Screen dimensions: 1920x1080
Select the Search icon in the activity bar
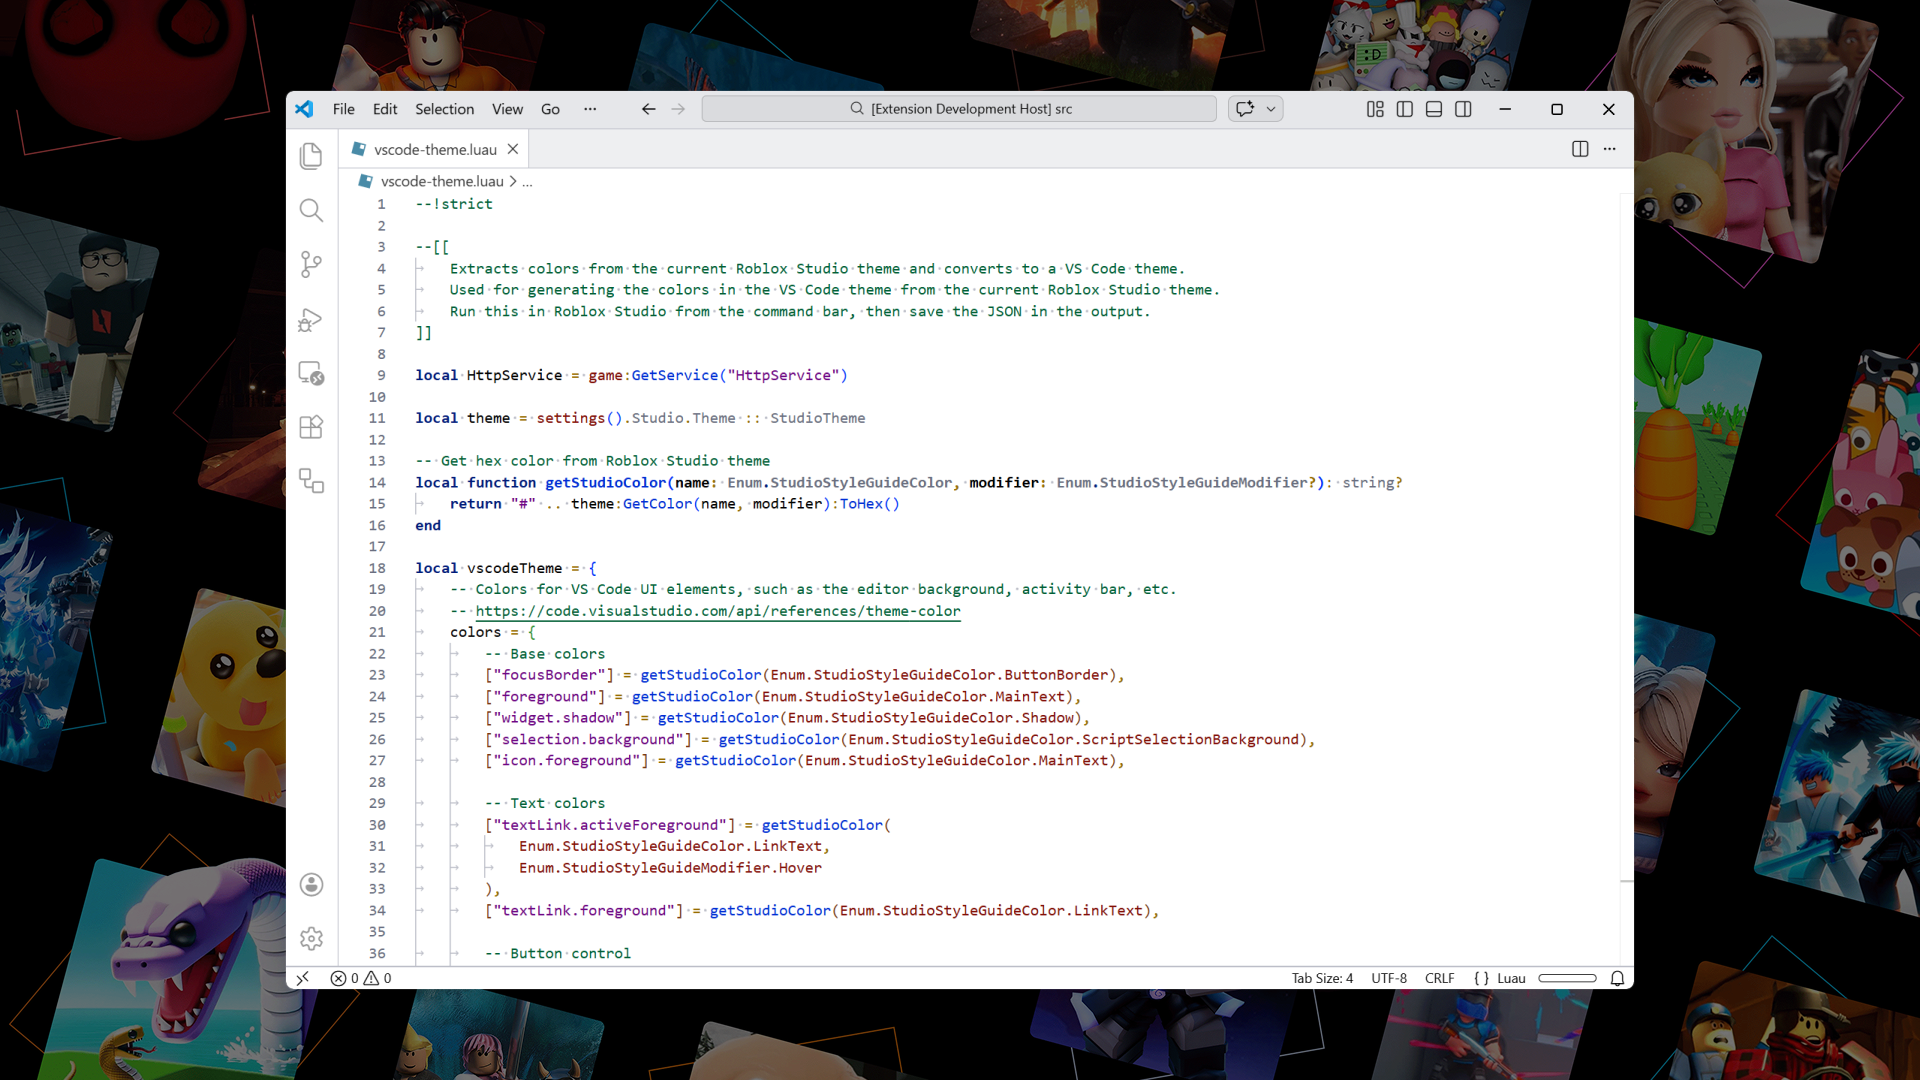click(311, 211)
